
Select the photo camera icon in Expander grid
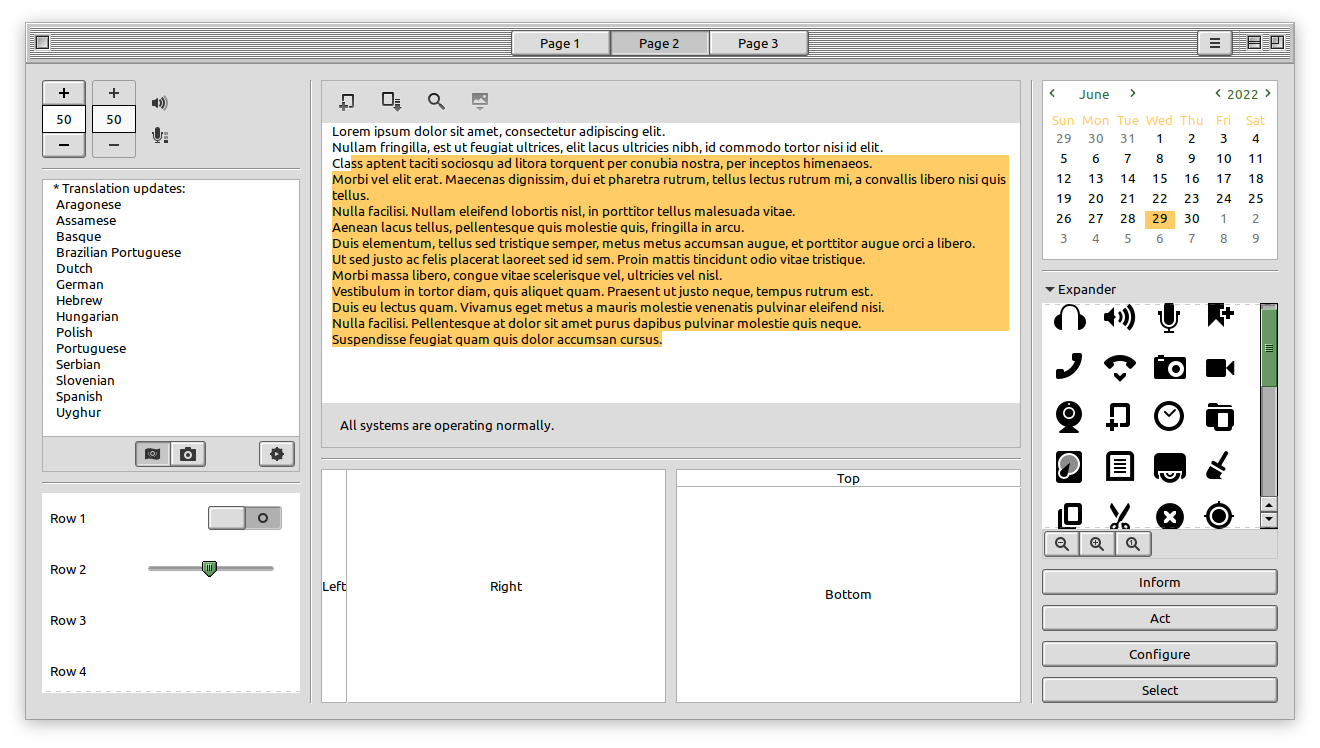pos(1169,367)
